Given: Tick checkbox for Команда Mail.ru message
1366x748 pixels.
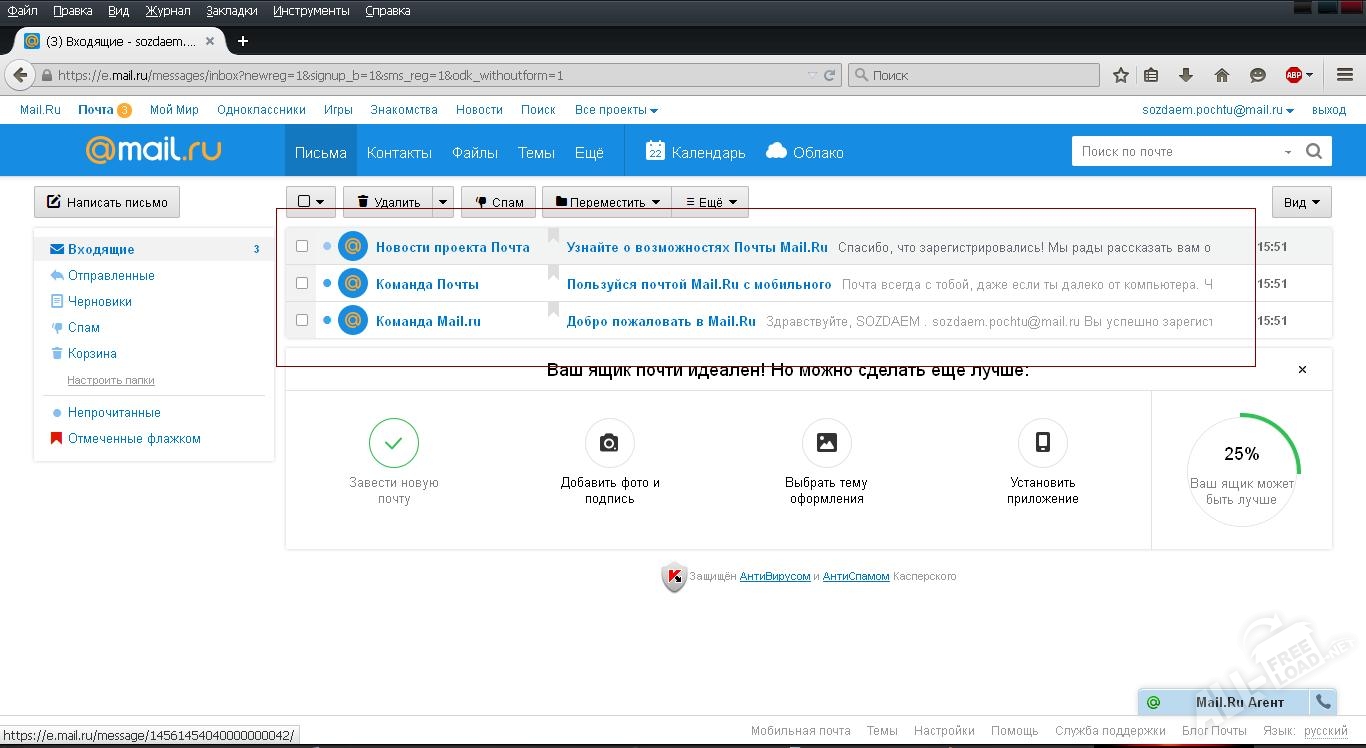Looking at the screenshot, I should [x=302, y=321].
